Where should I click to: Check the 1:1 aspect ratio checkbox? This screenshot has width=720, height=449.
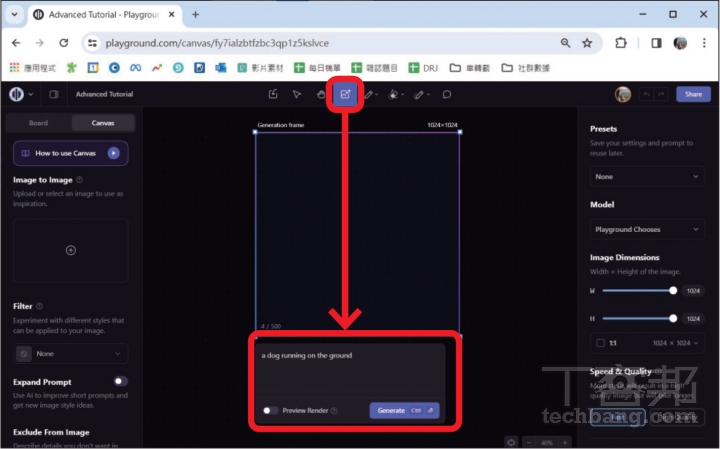600,342
